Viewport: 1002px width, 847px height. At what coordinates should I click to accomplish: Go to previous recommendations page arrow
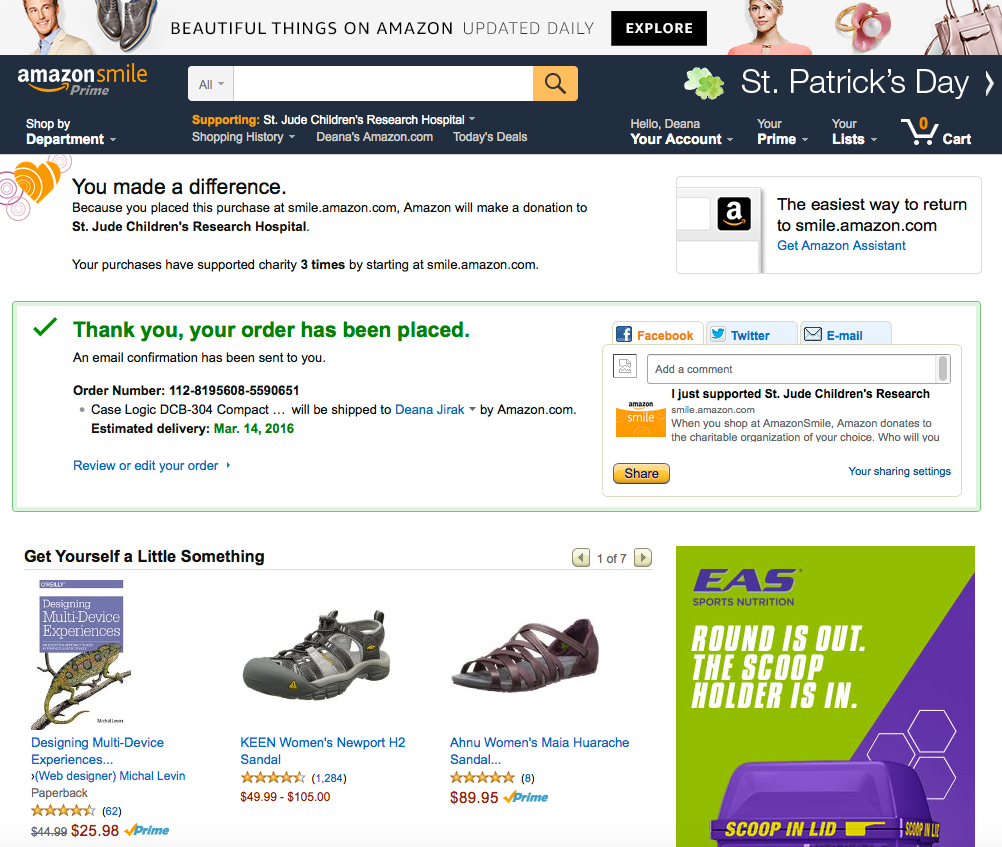pyautogui.click(x=581, y=558)
